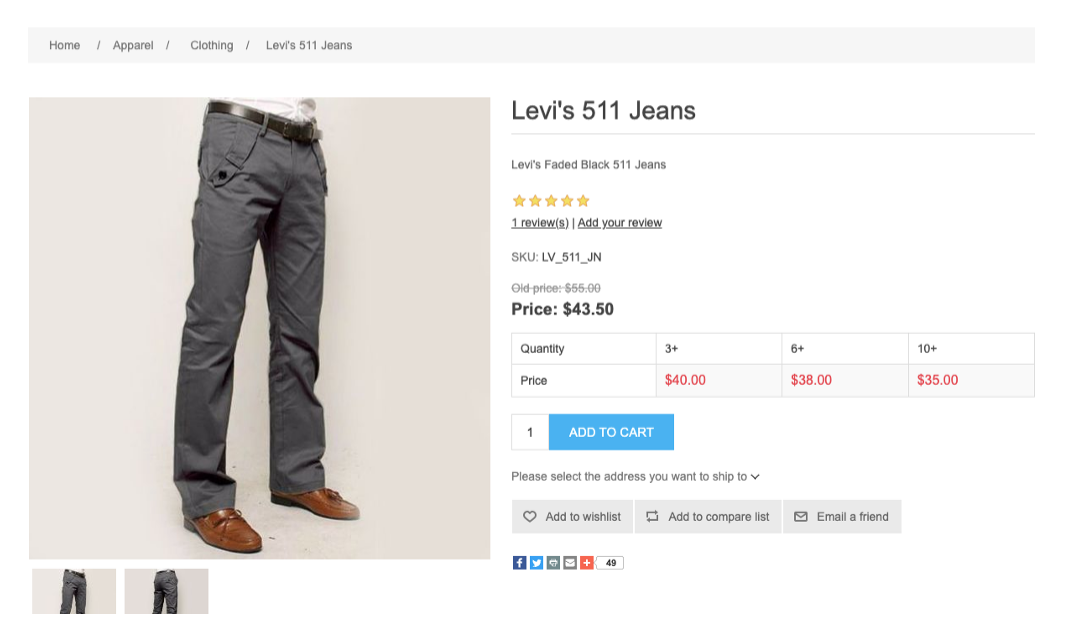Expand the ship-to address selector
Image resolution: width=1066 pixels, height=633 pixels.
coord(635,477)
